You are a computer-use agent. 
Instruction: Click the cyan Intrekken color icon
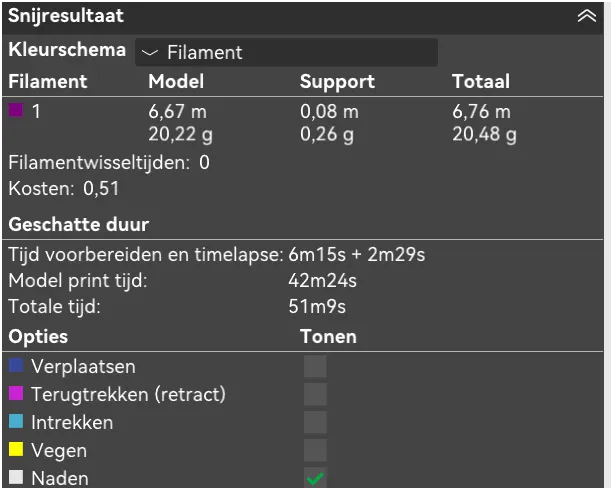[16, 422]
